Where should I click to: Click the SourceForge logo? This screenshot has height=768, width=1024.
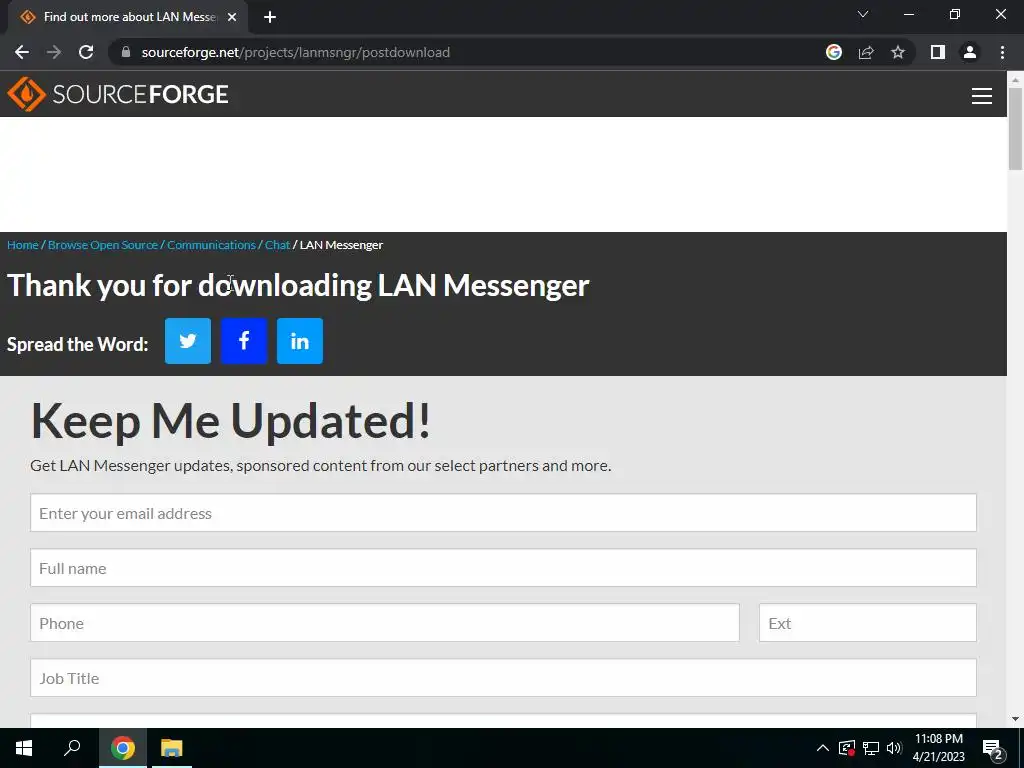(118, 94)
